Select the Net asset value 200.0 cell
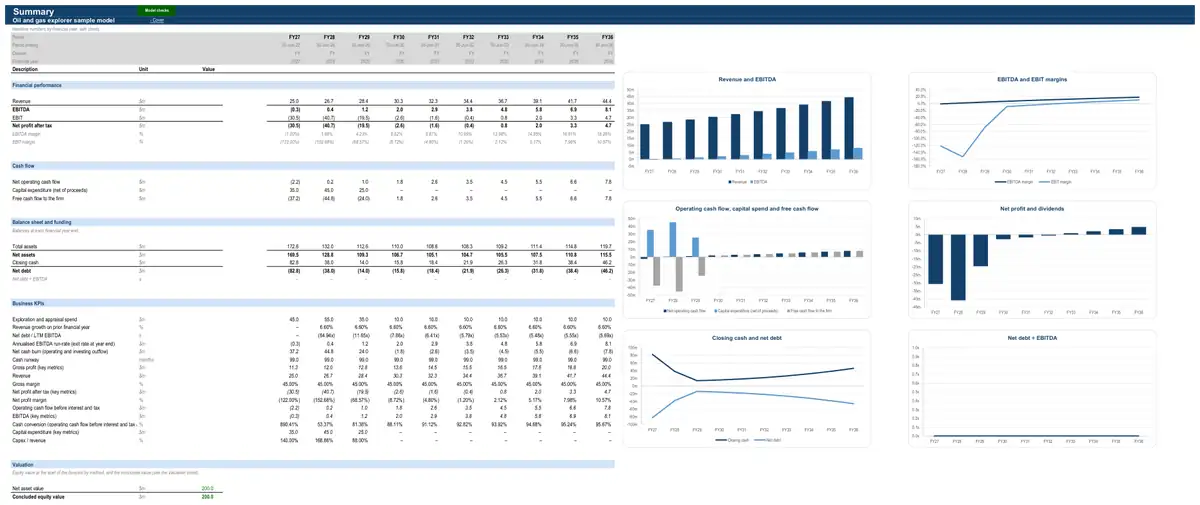The height and width of the screenshot is (505, 1200). [208, 488]
